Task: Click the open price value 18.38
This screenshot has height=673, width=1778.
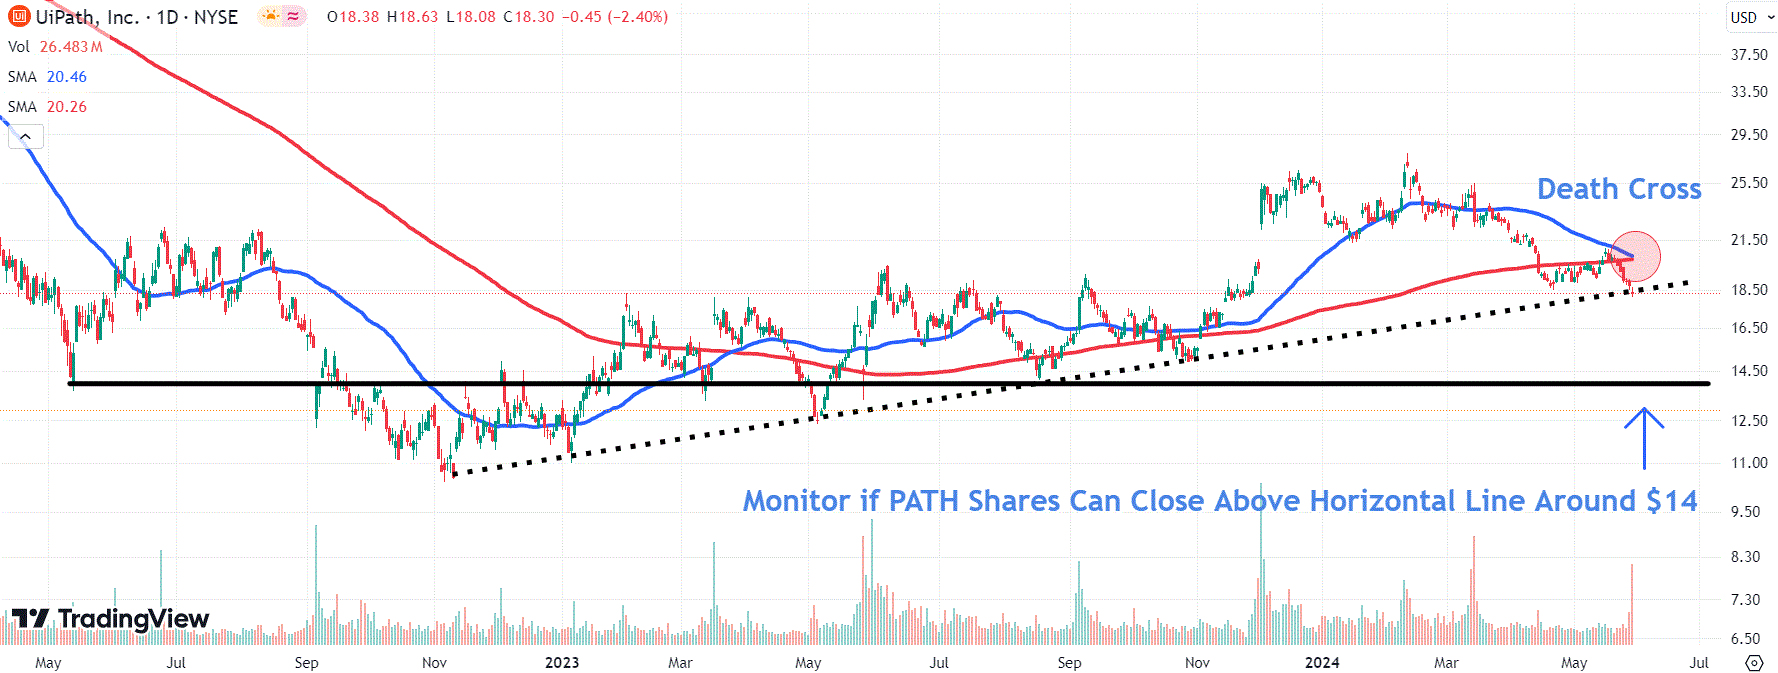Action: pos(359,17)
